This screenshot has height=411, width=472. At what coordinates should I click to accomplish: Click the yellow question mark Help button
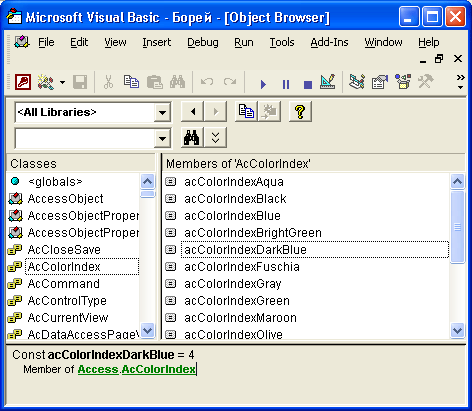coord(300,111)
